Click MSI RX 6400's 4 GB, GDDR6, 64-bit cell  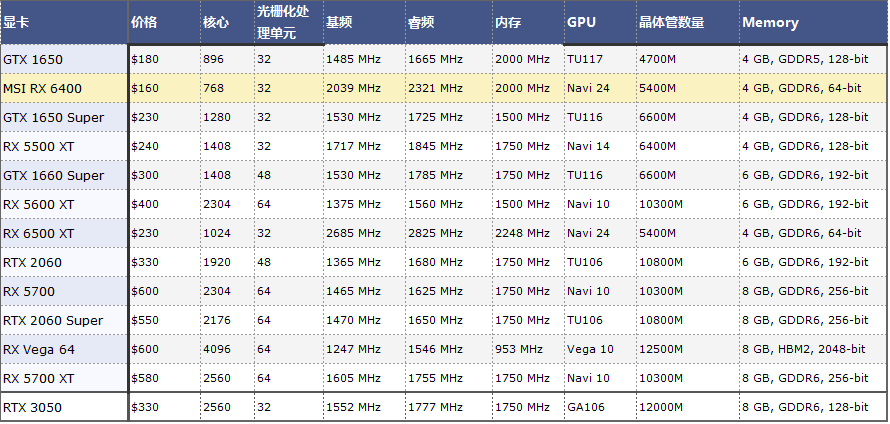[813, 89]
